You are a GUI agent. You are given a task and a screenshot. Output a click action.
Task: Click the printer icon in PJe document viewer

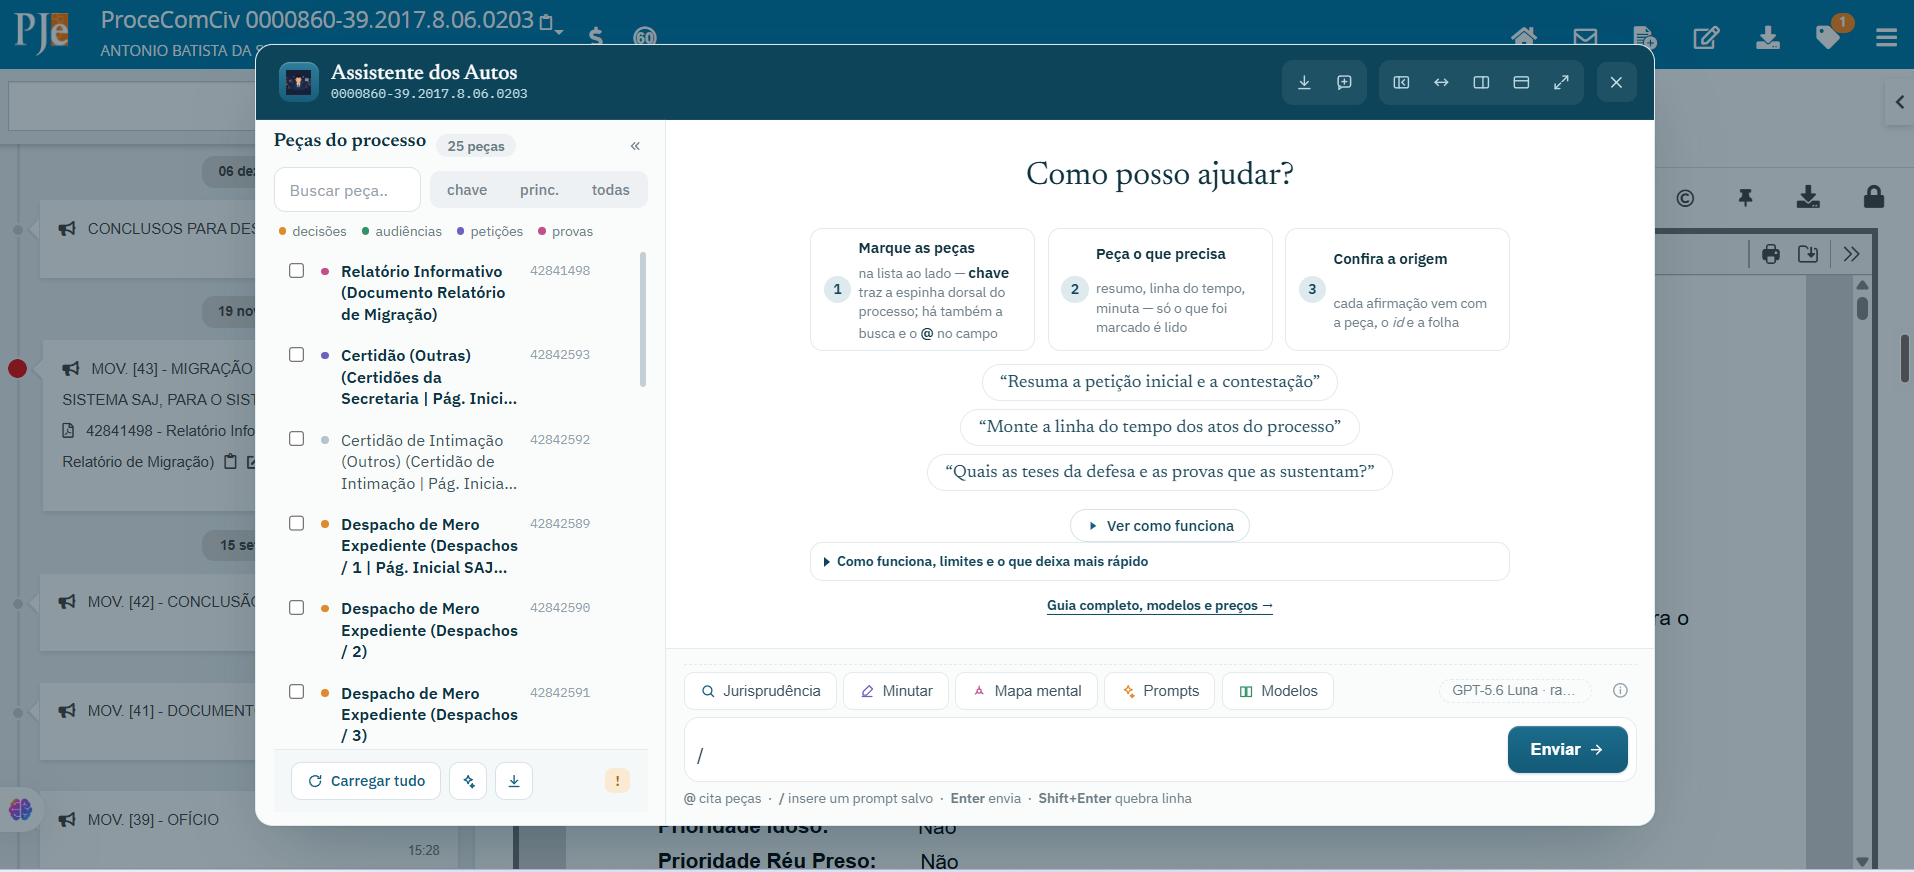coord(1771,254)
